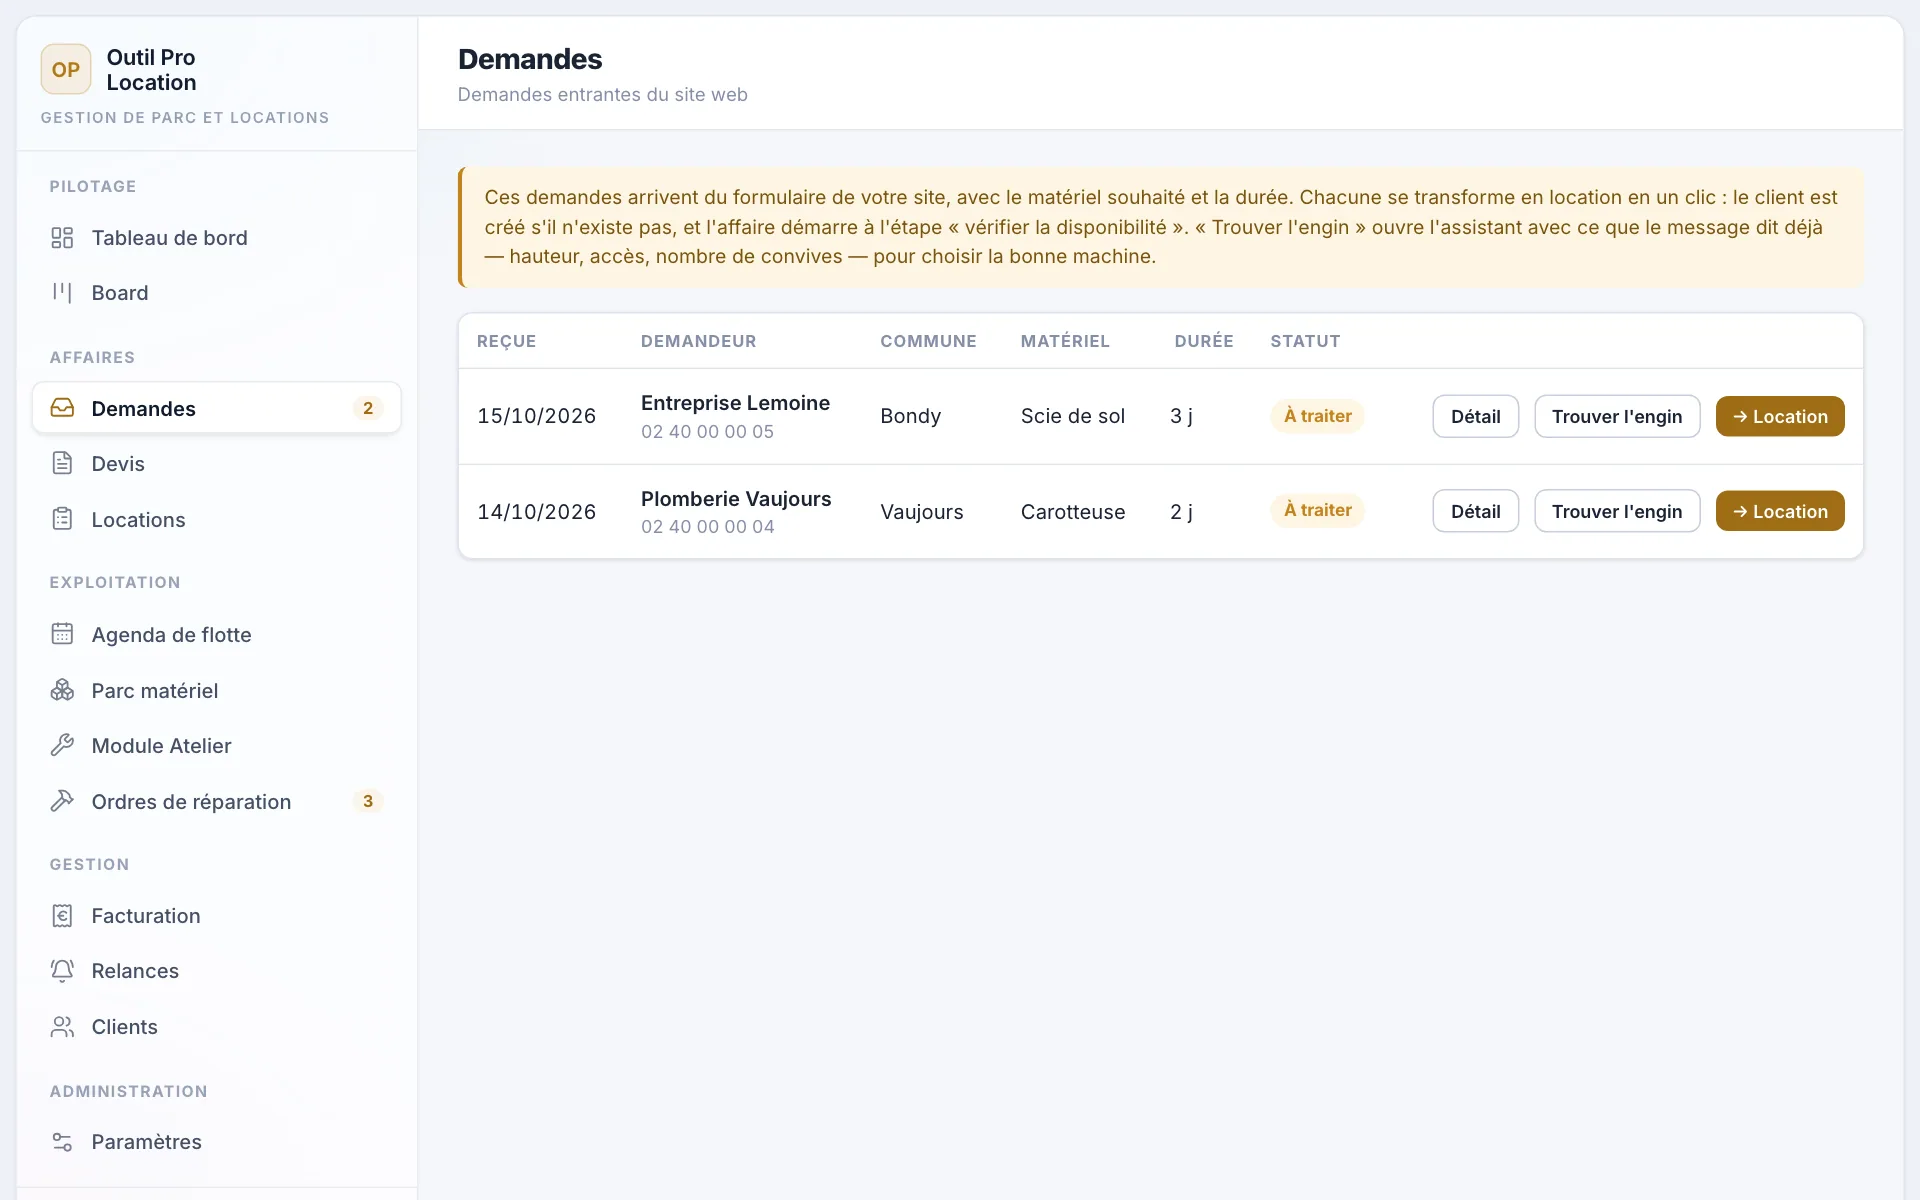The width and height of the screenshot is (1920, 1200).
Task: Convert Plomberie Vaujours request to Location
Action: tap(1780, 511)
